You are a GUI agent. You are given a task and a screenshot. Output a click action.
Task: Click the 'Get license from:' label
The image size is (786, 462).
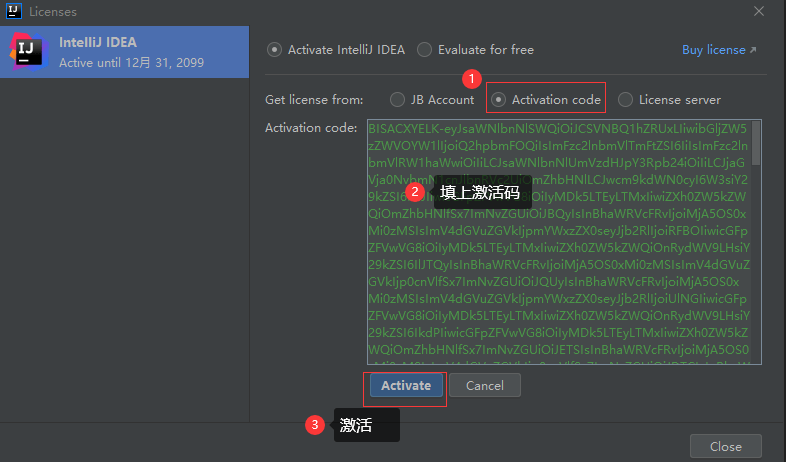(314, 100)
